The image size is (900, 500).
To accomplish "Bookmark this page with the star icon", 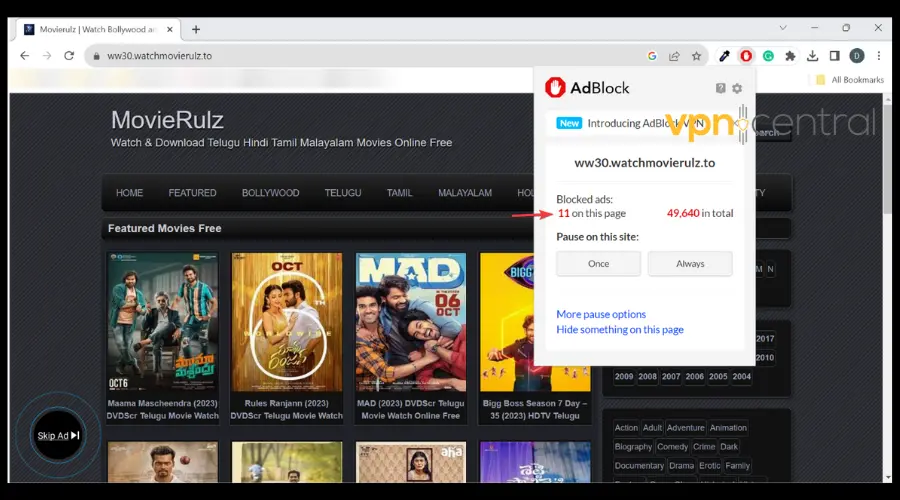I will 696,56.
